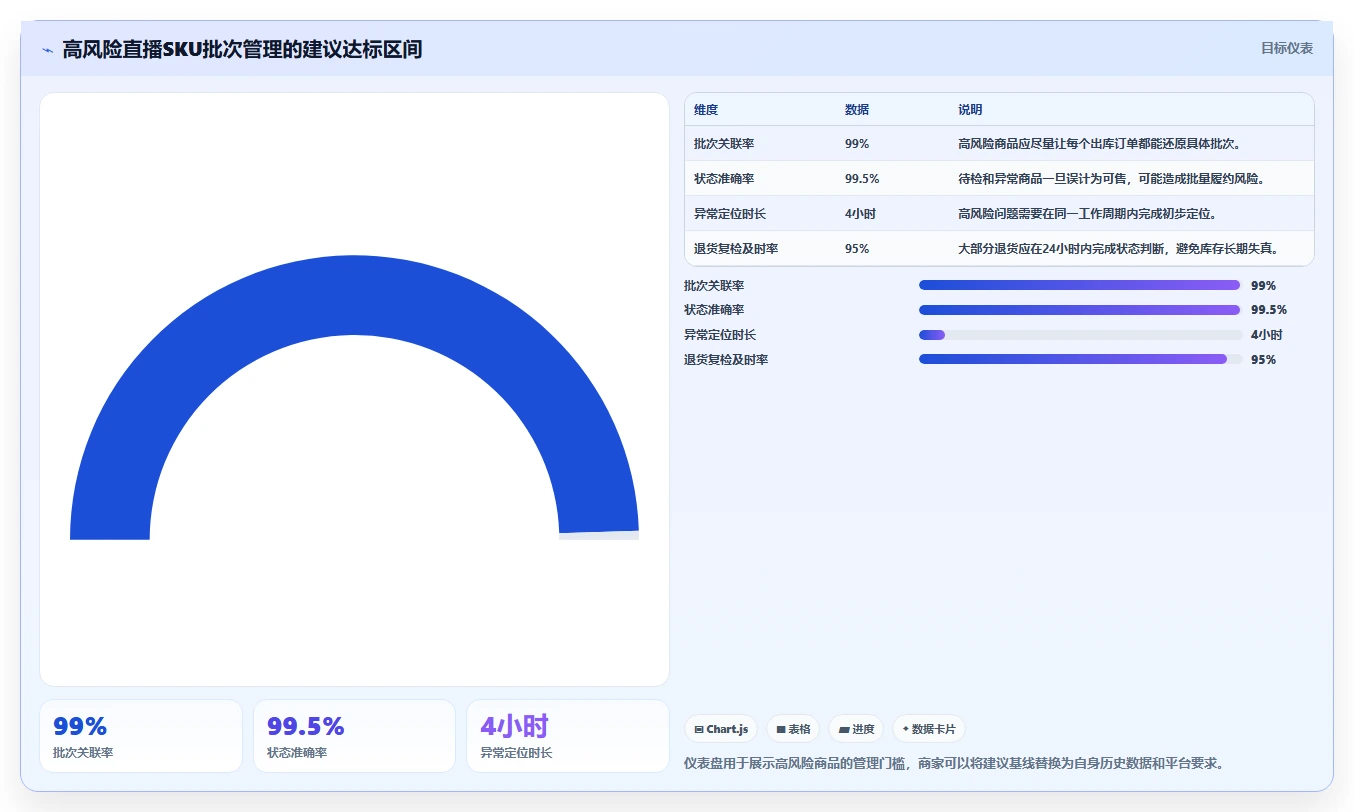The image size is (1354, 812).
Task: Click the 批次关联率 progress bar
Action: point(1080,285)
